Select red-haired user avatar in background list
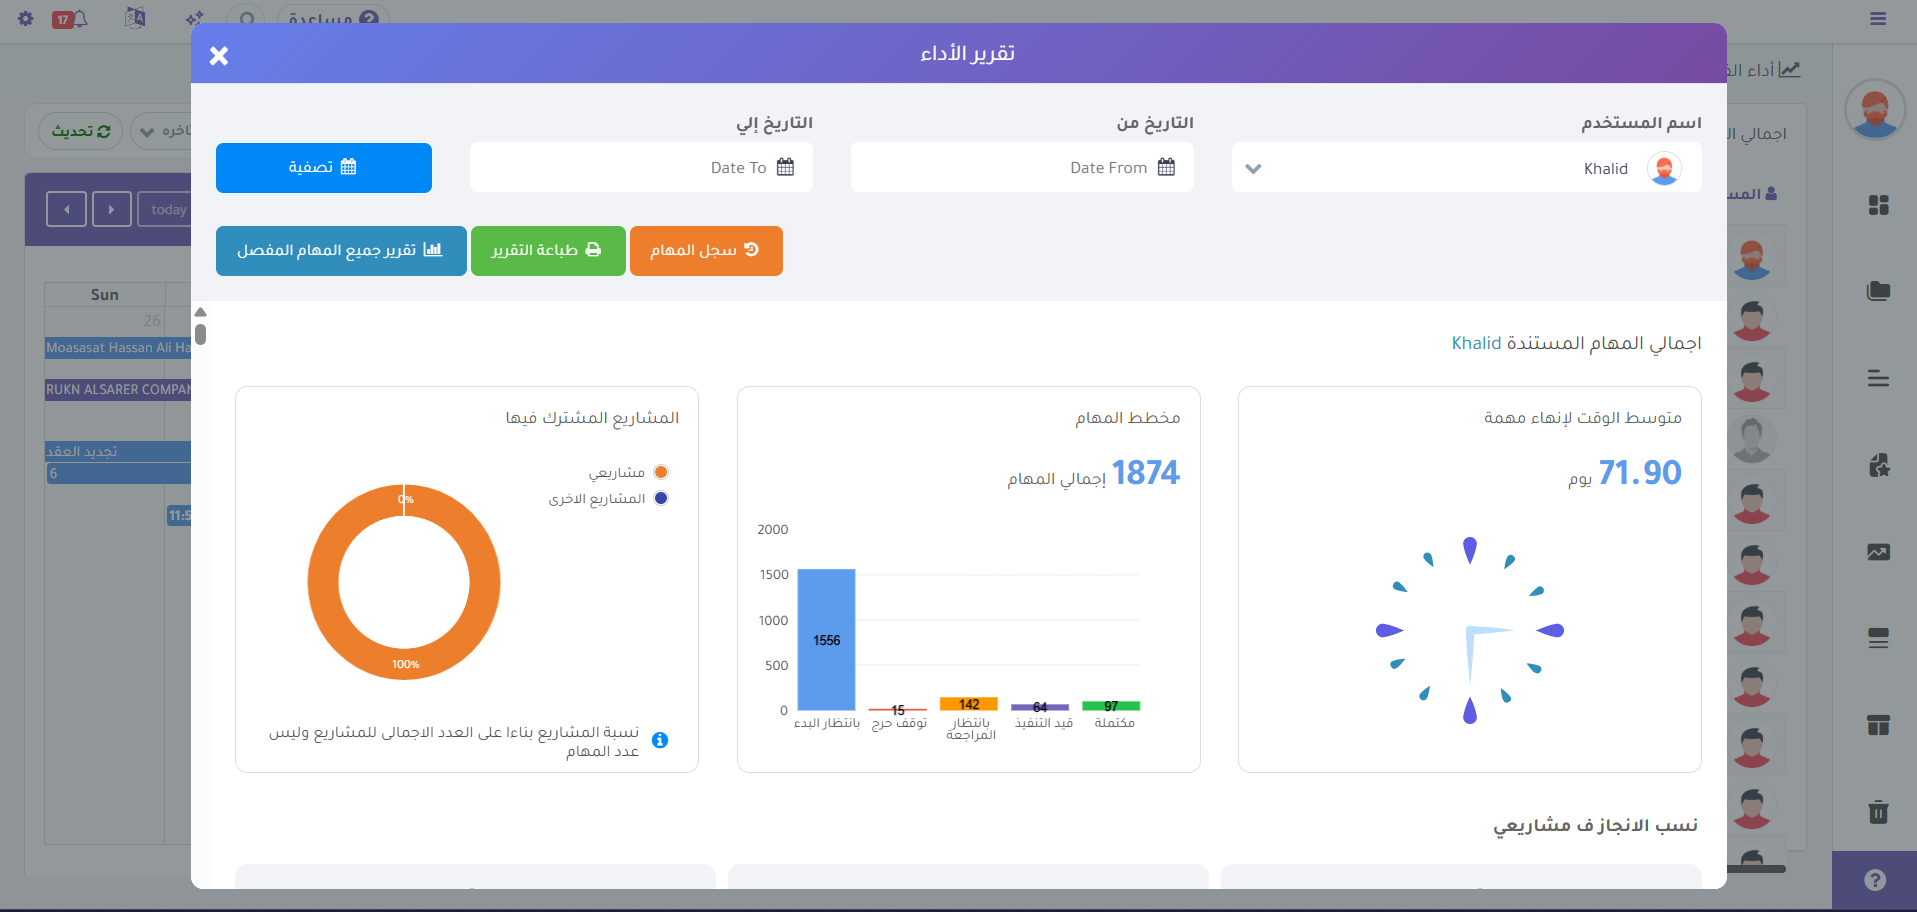This screenshot has height=912, width=1917. click(x=1752, y=260)
